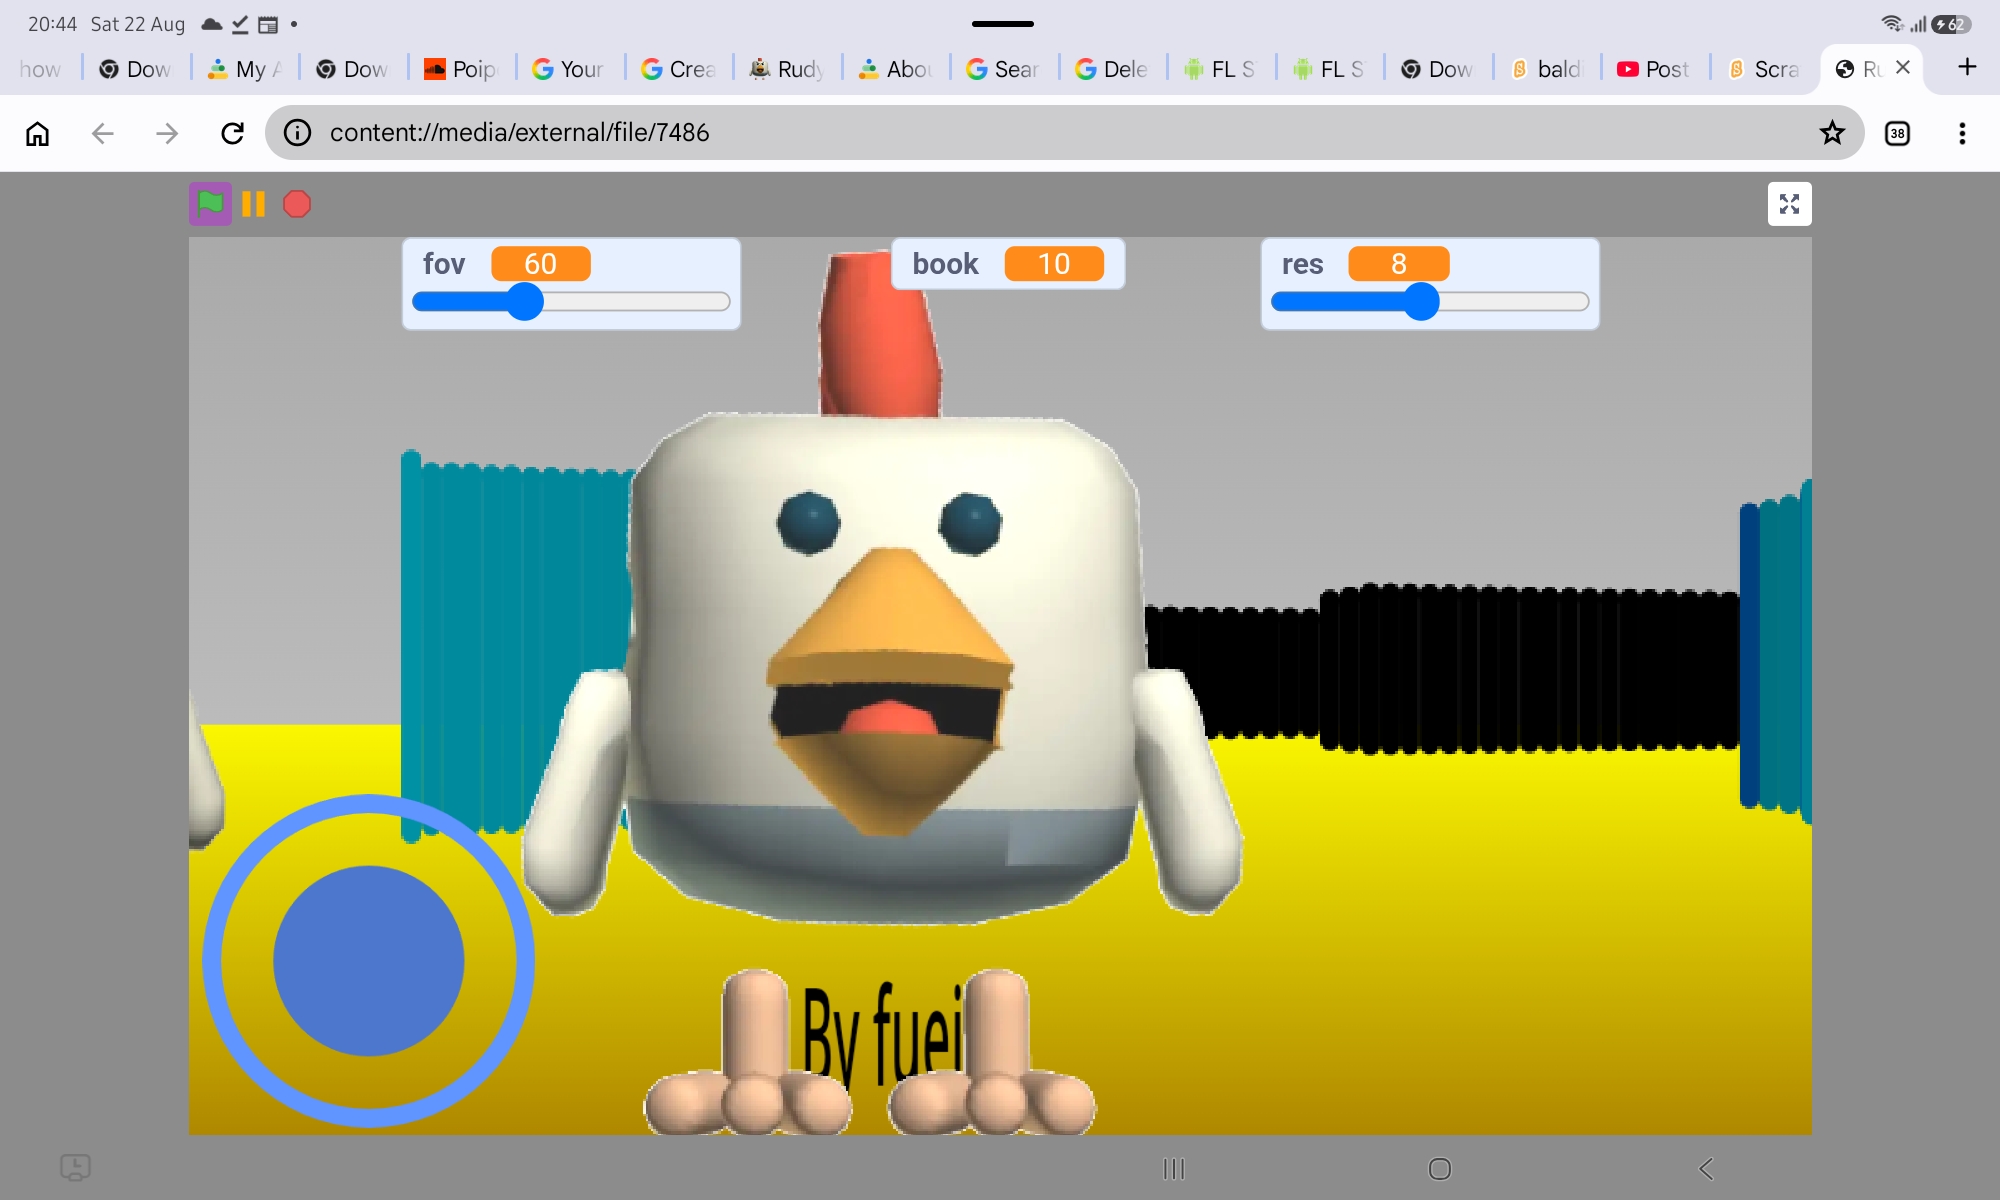Tap the battery indicator in status bar
This screenshot has height=1200, width=2000.
click(x=1951, y=24)
